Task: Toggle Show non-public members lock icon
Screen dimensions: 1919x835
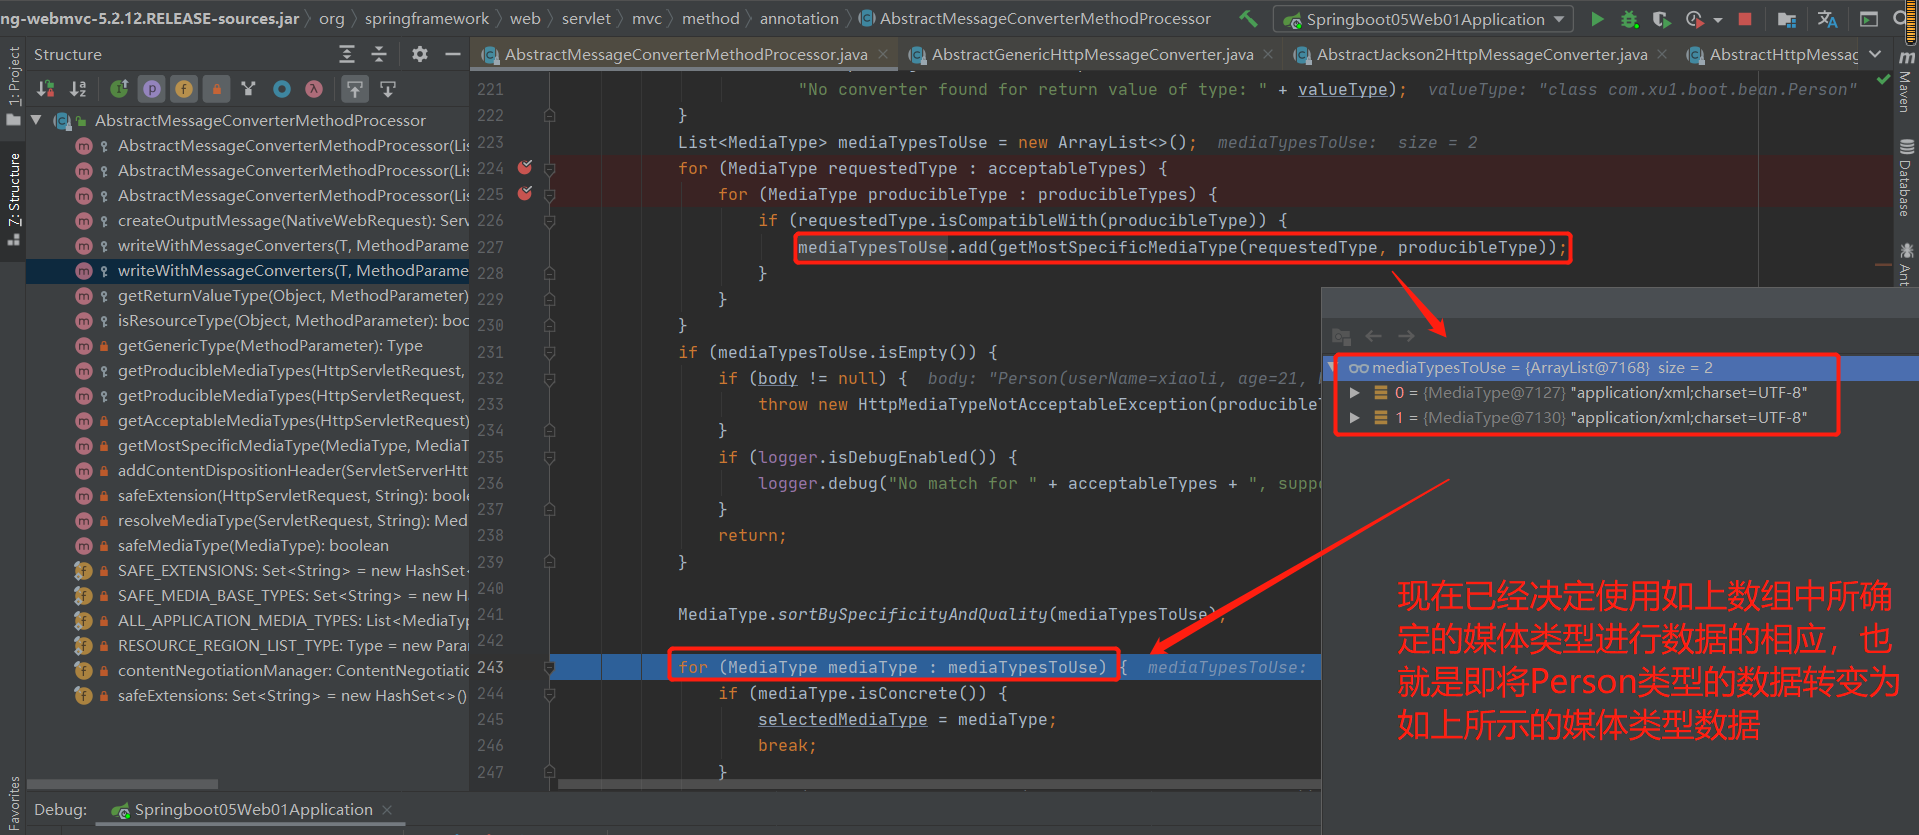Action: tap(216, 89)
